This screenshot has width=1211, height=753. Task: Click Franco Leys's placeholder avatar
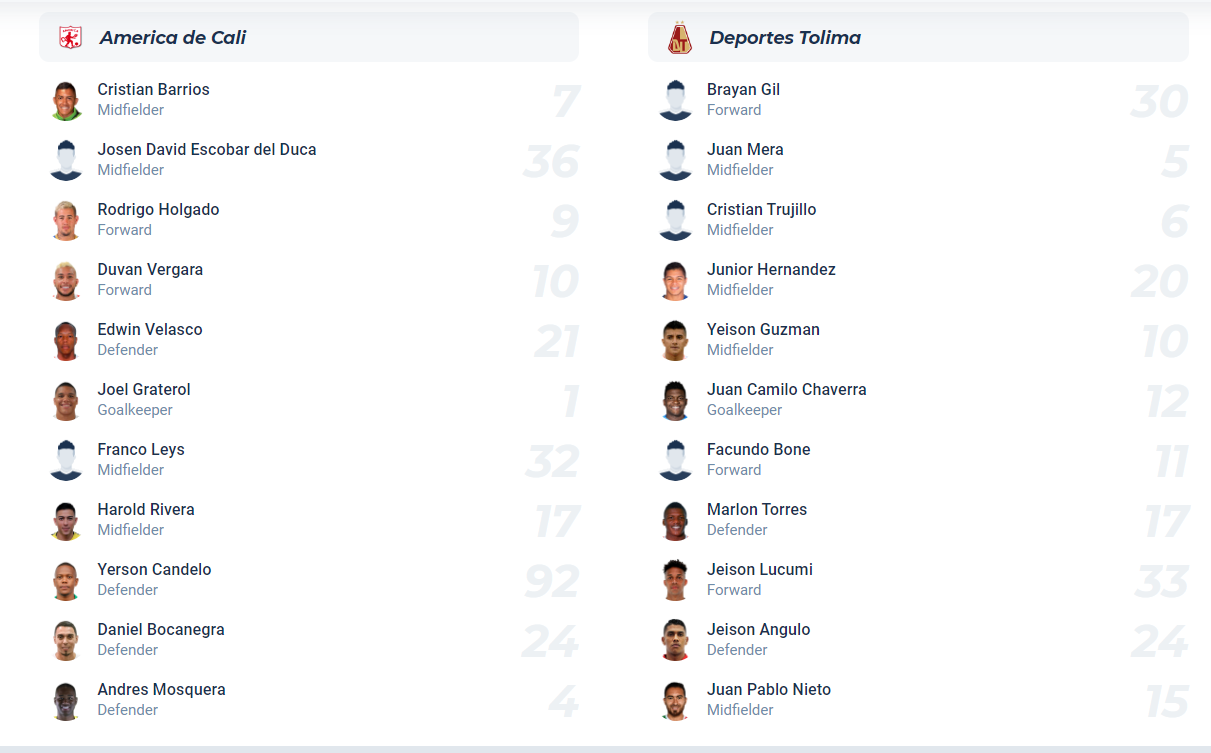pyautogui.click(x=66, y=460)
